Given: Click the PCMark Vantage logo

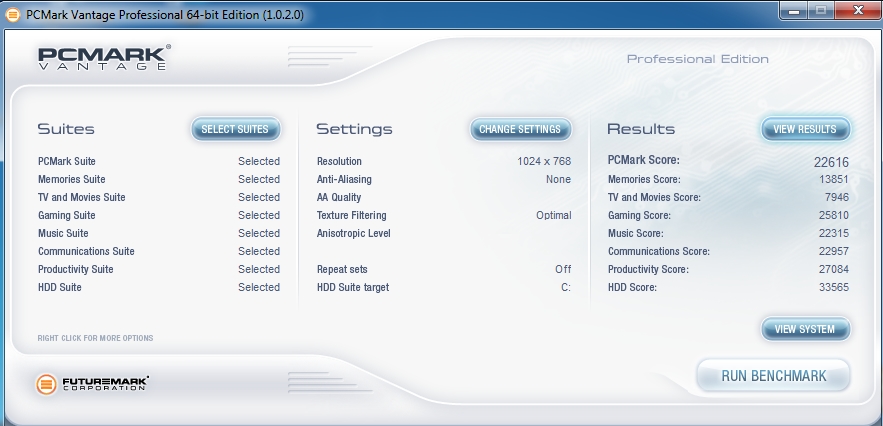Looking at the screenshot, I should (x=104, y=57).
